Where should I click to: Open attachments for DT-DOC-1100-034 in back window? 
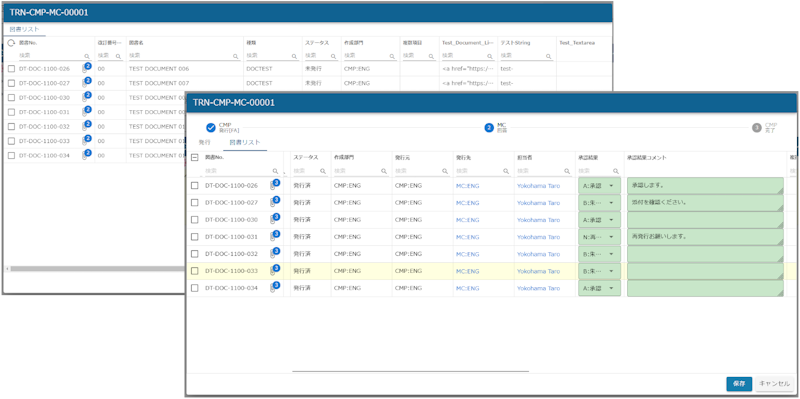[86, 155]
